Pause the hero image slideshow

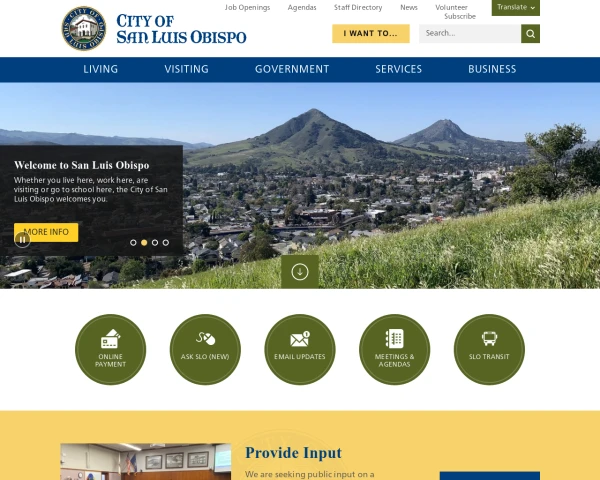point(22,239)
